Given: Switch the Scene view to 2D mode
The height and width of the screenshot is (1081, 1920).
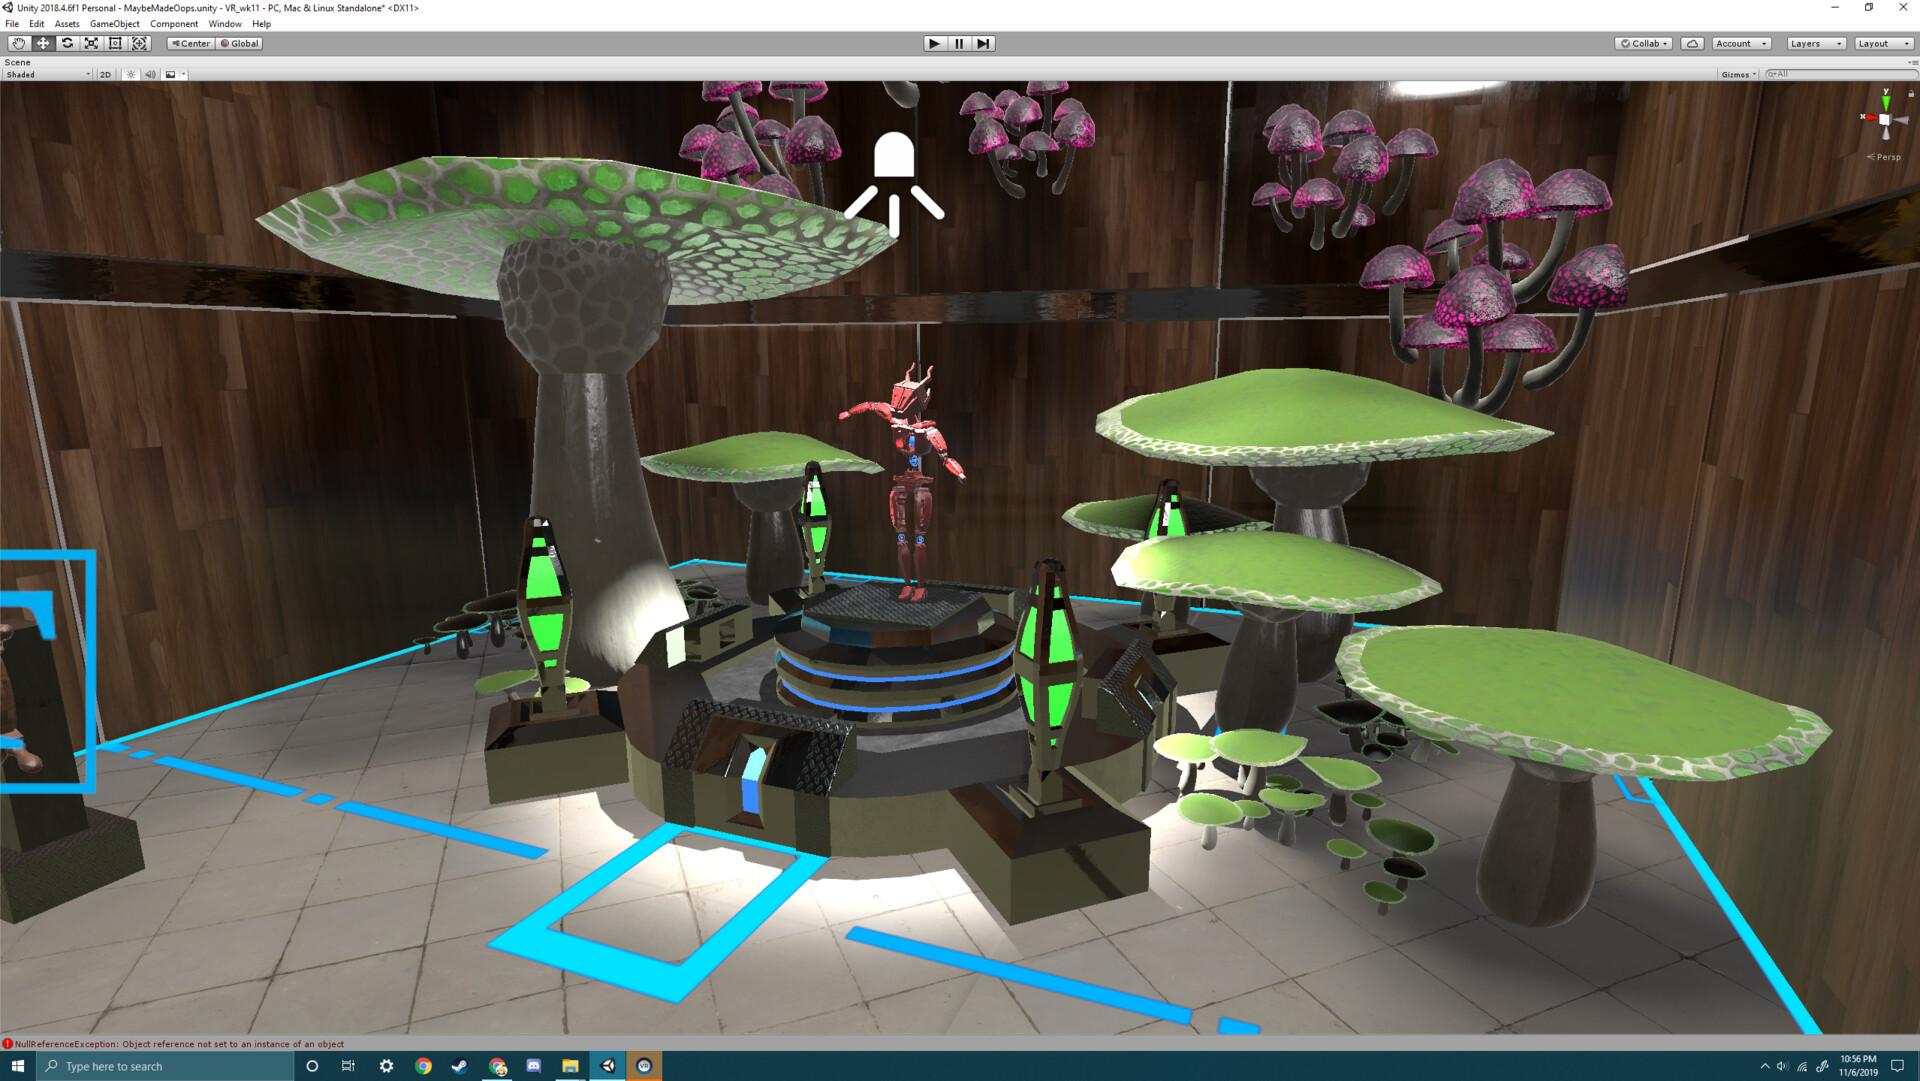Looking at the screenshot, I should pos(105,74).
